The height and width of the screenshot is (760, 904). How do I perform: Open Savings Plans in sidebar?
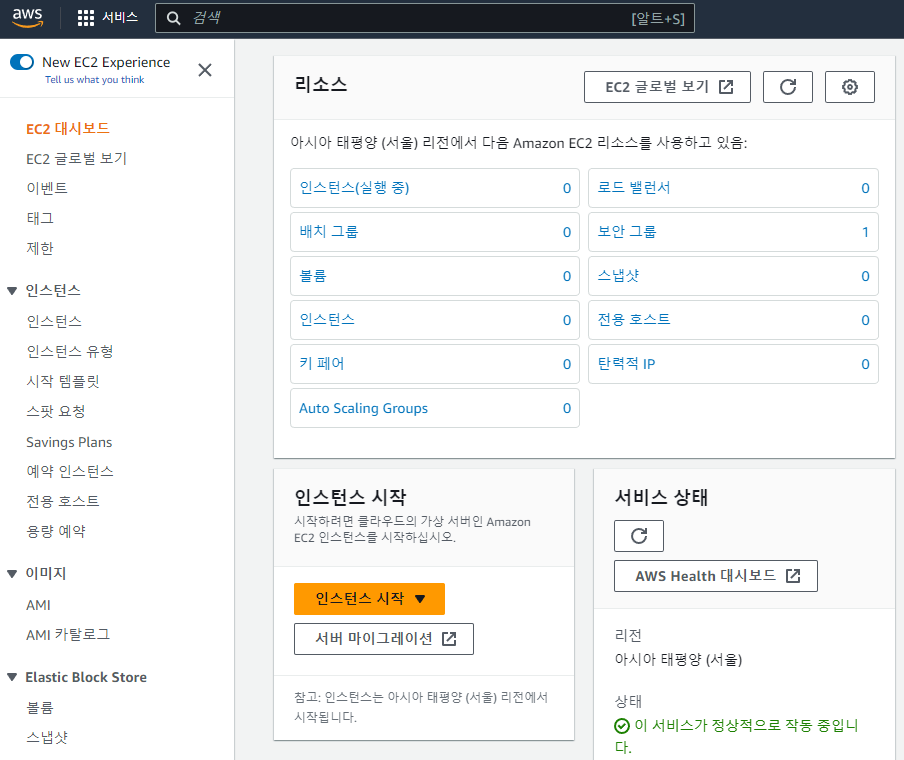[69, 442]
